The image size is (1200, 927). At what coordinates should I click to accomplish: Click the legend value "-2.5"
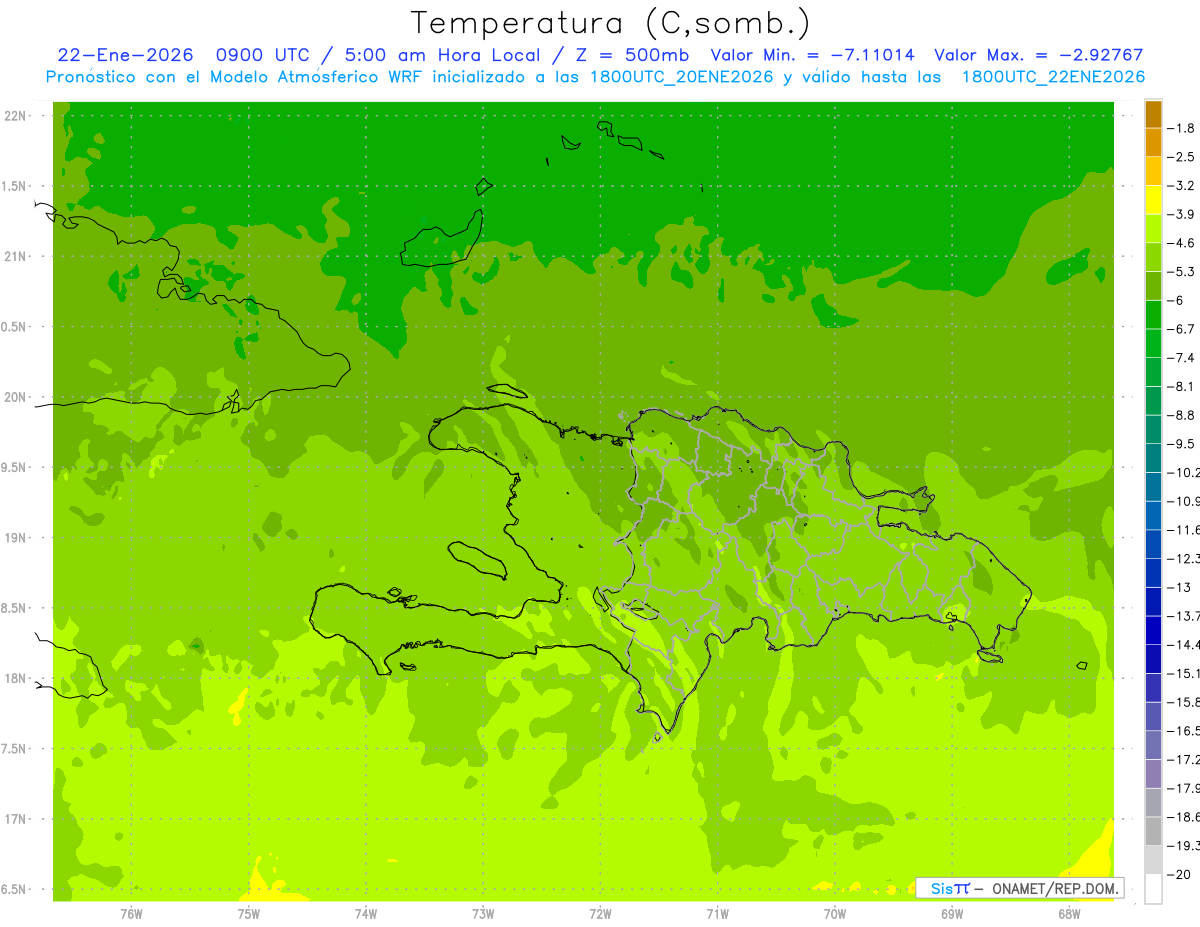tap(1183, 157)
